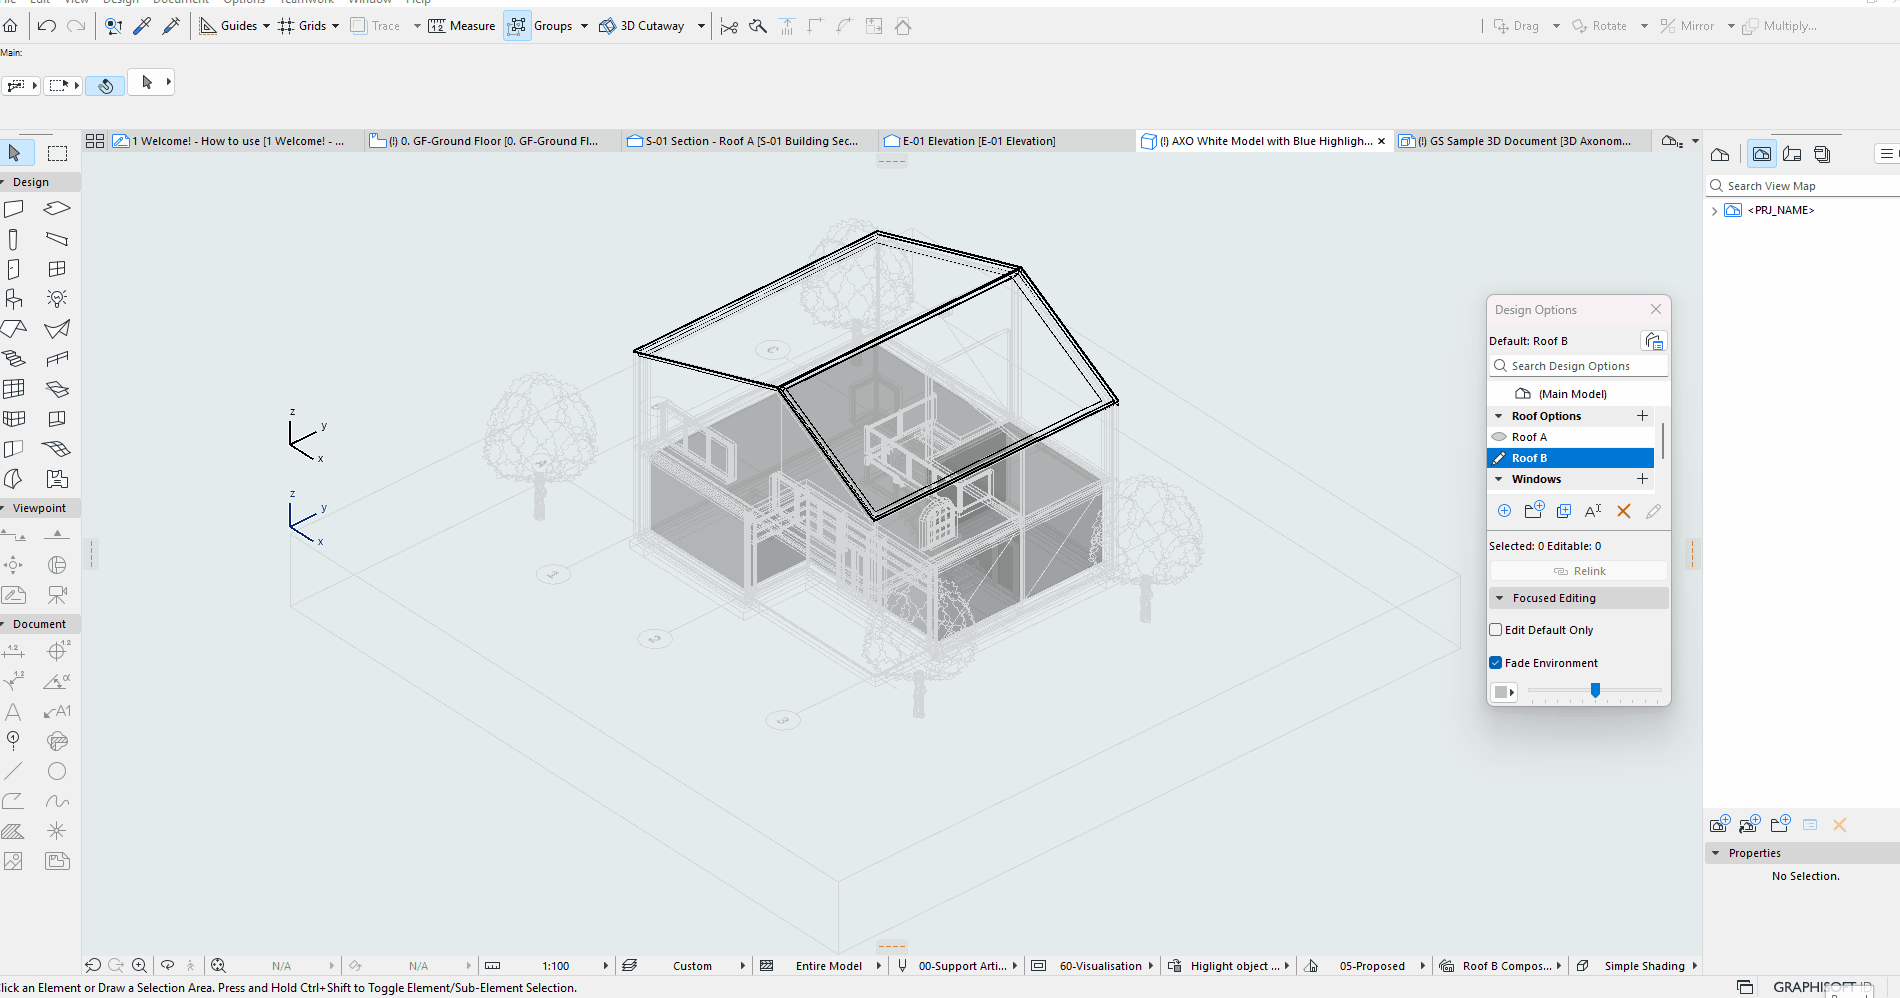Image resolution: width=1900 pixels, height=998 pixels.
Task: Toggle suspend Groups button
Action: click(x=517, y=26)
